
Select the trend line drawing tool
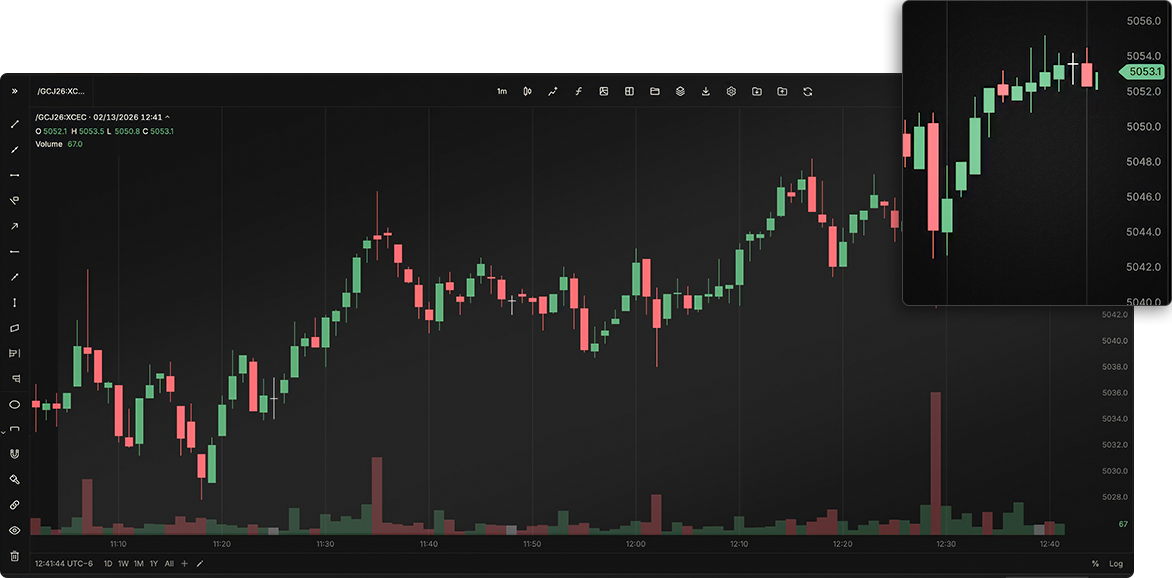[14, 124]
